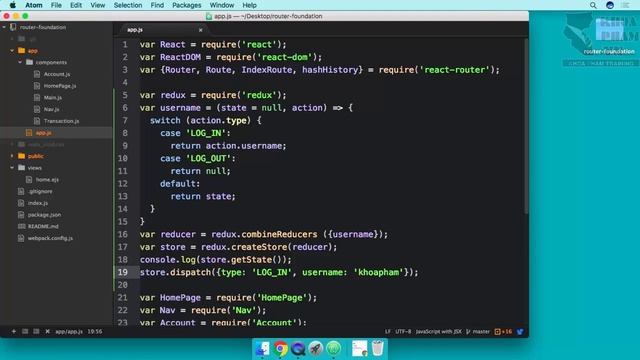Click the app folder icon

click(x=22, y=51)
